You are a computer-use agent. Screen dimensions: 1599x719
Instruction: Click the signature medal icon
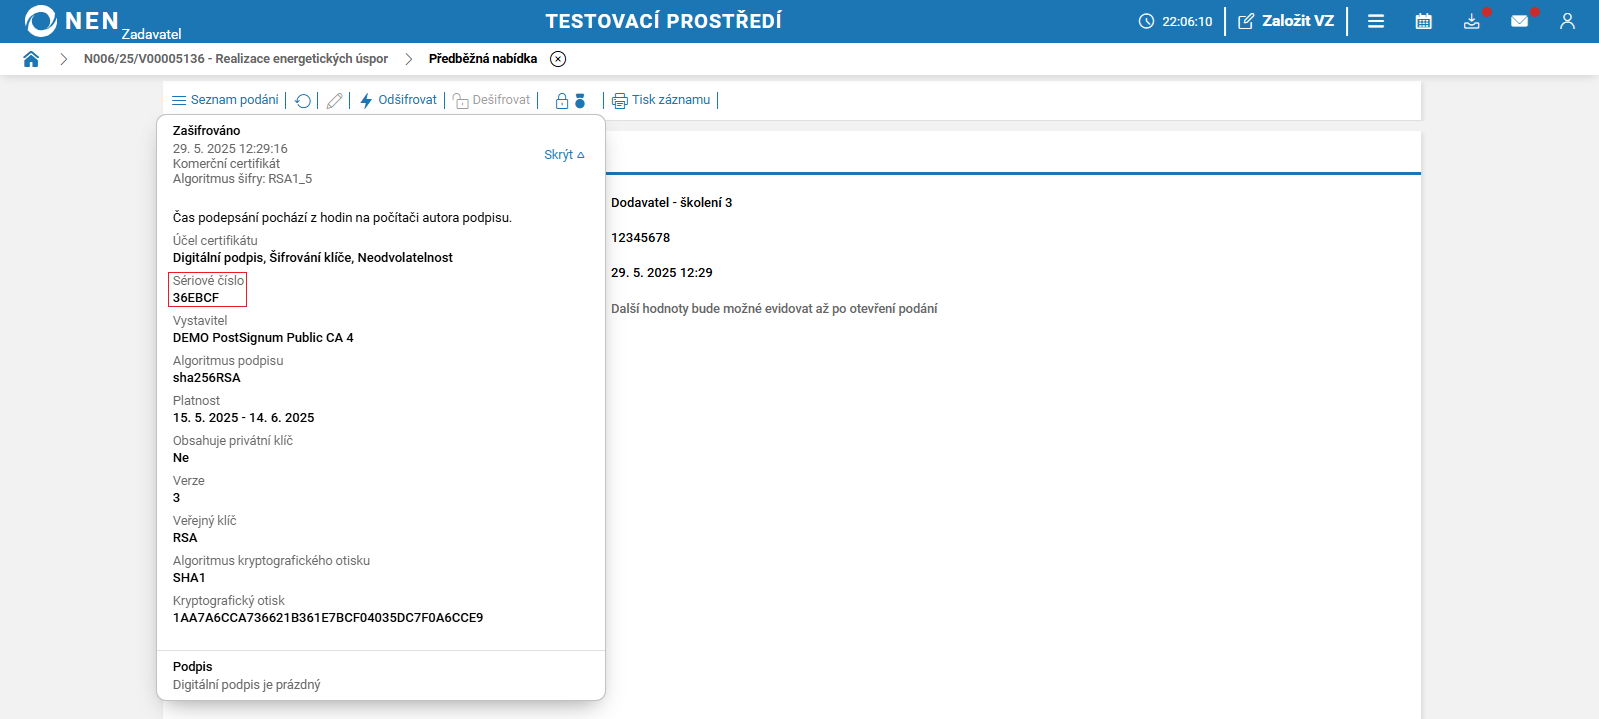point(580,101)
